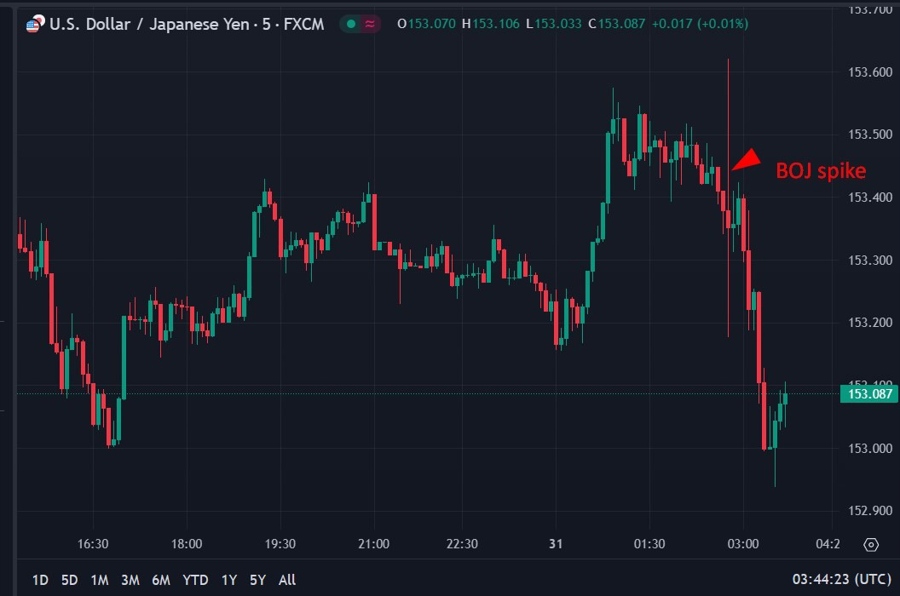Click the 153.200 price axis label
Image resolution: width=900 pixels, height=596 pixels.
pos(870,323)
